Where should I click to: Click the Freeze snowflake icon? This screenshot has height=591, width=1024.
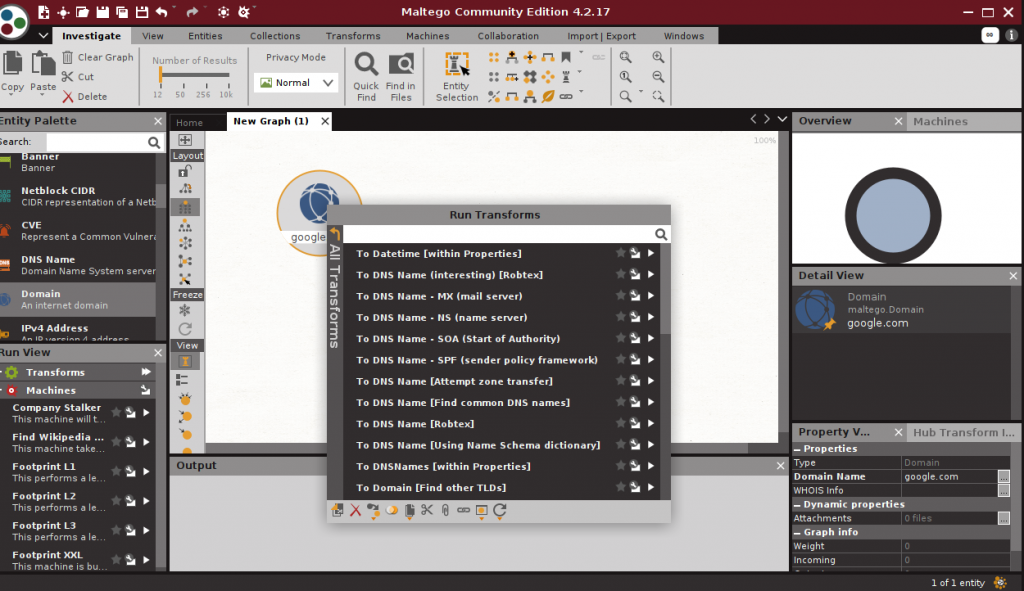pyautogui.click(x=185, y=310)
